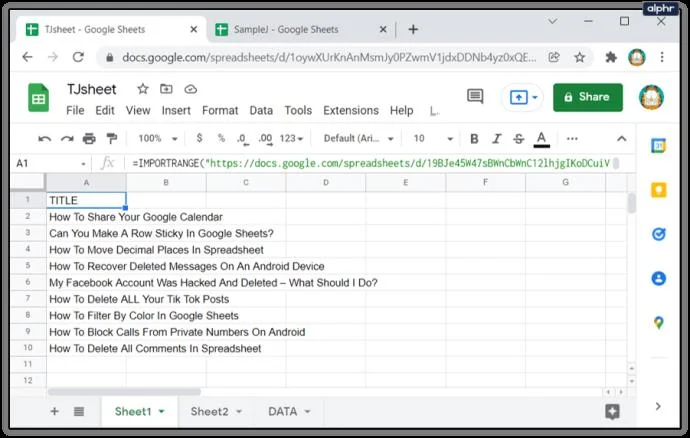The width and height of the screenshot is (690, 438).
Task: Open the Sheets home logo
Action: click(39, 97)
